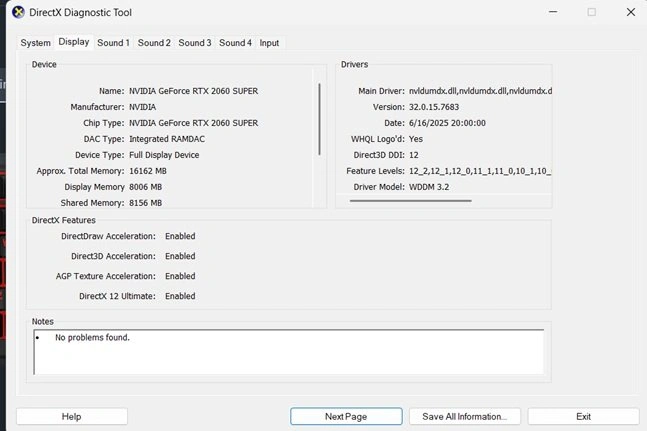Click the 'Feature Levels:' label
647x431 pixels.
pyautogui.click(x=375, y=171)
